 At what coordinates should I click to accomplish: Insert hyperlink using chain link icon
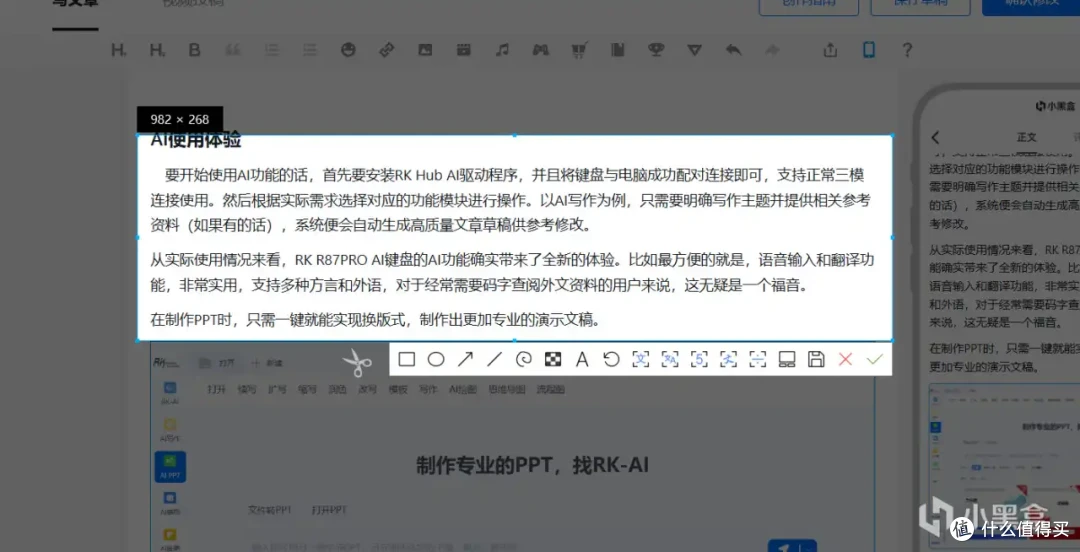coord(387,50)
